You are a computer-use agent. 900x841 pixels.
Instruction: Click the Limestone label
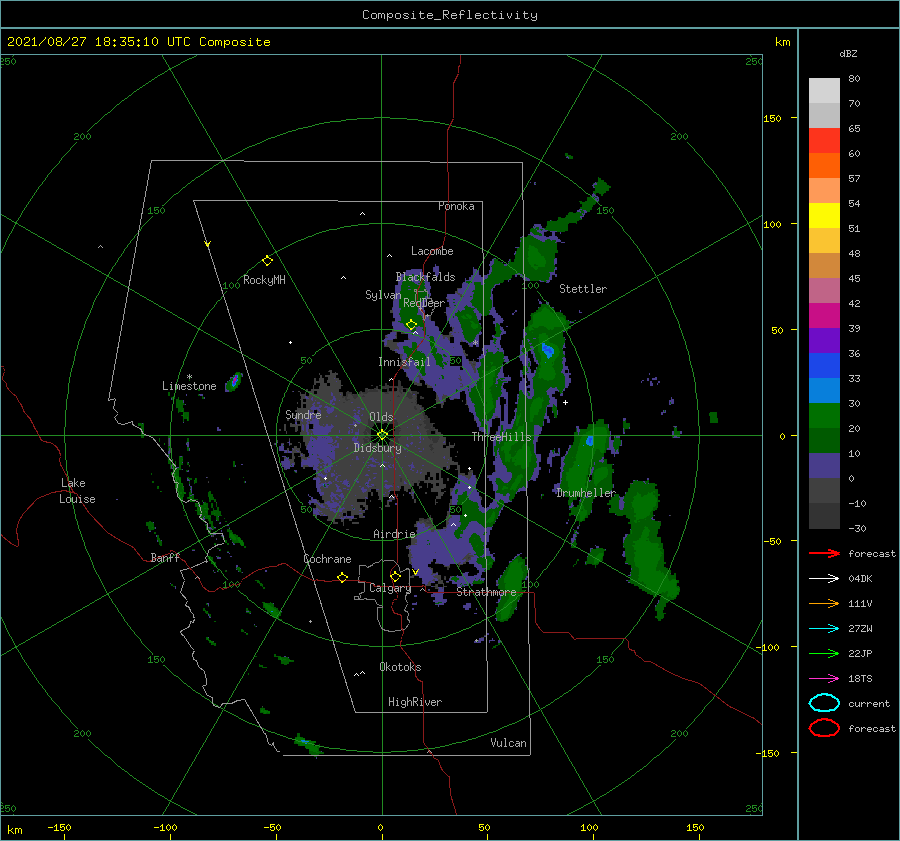[x=189, y=386]
